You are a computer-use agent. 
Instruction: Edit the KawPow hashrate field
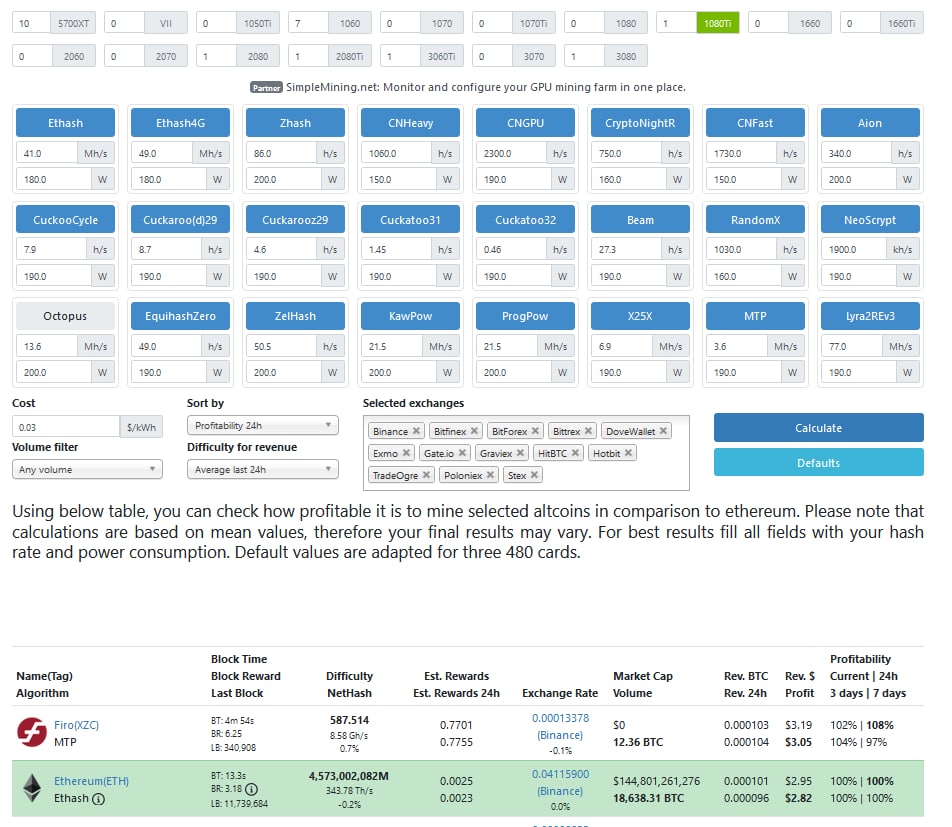click(x=392, y=347)
